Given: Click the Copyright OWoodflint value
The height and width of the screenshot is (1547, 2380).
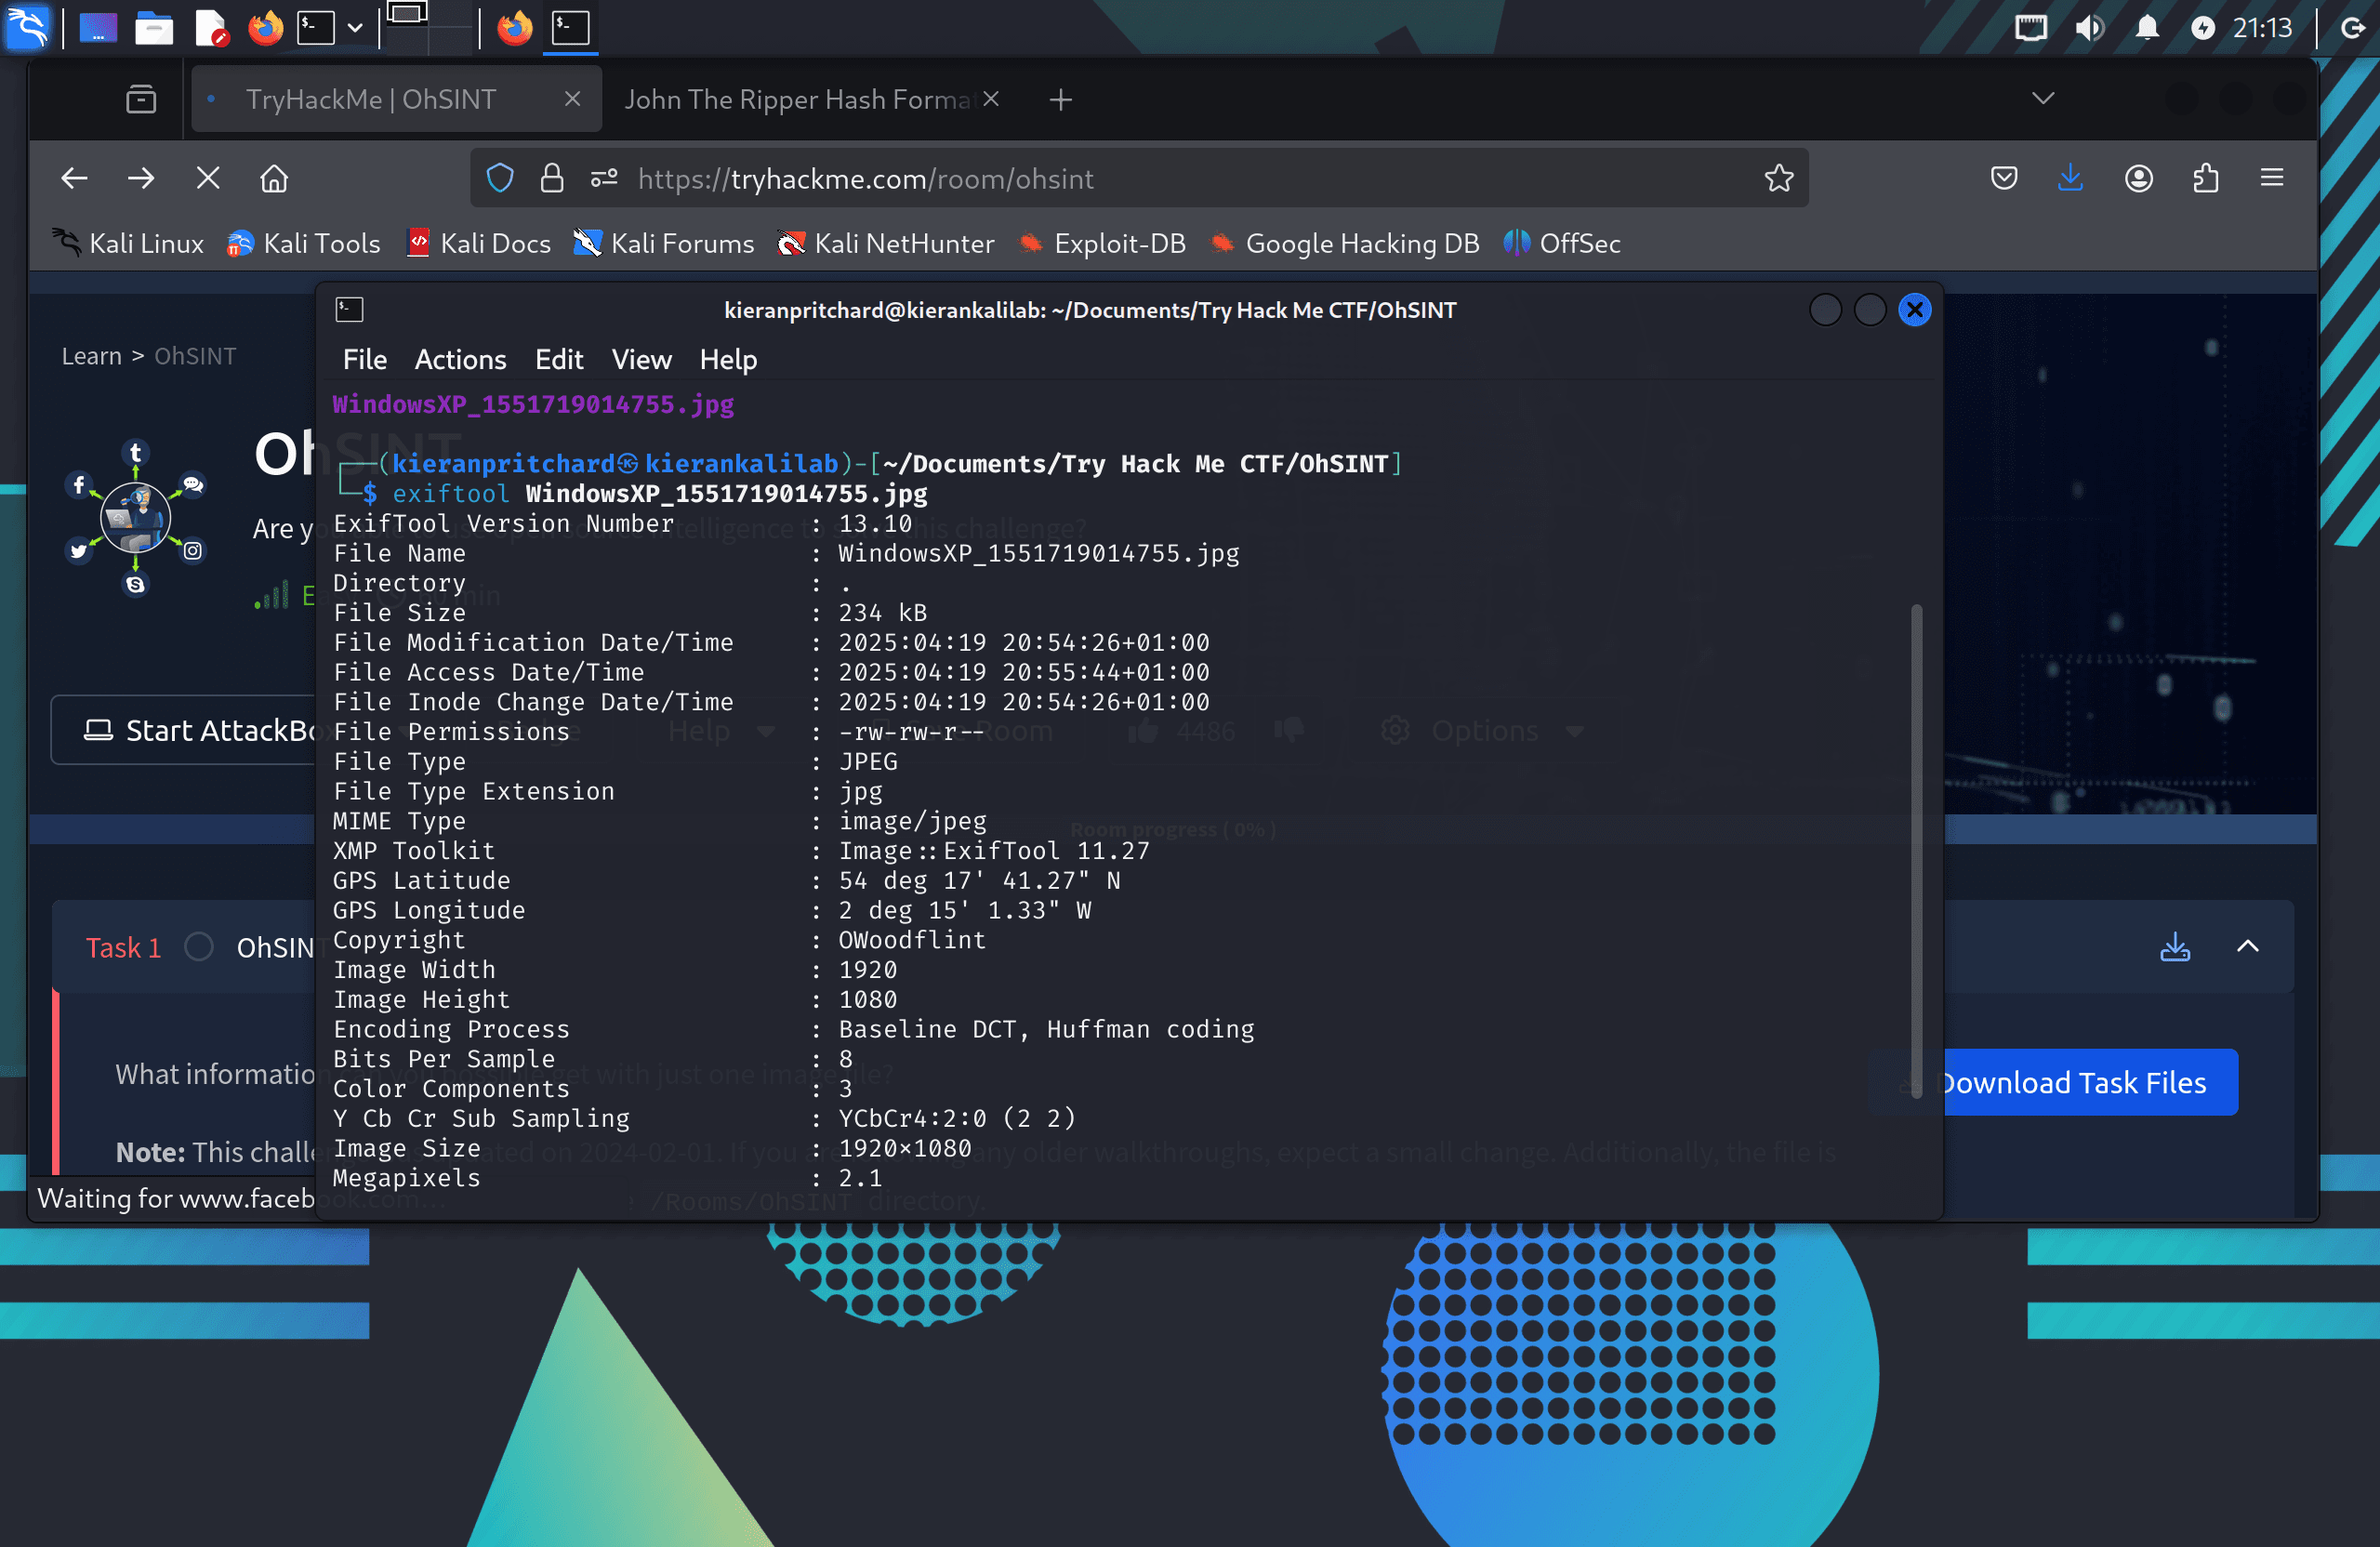Looking at the screenshot, I should coord(912,940).
